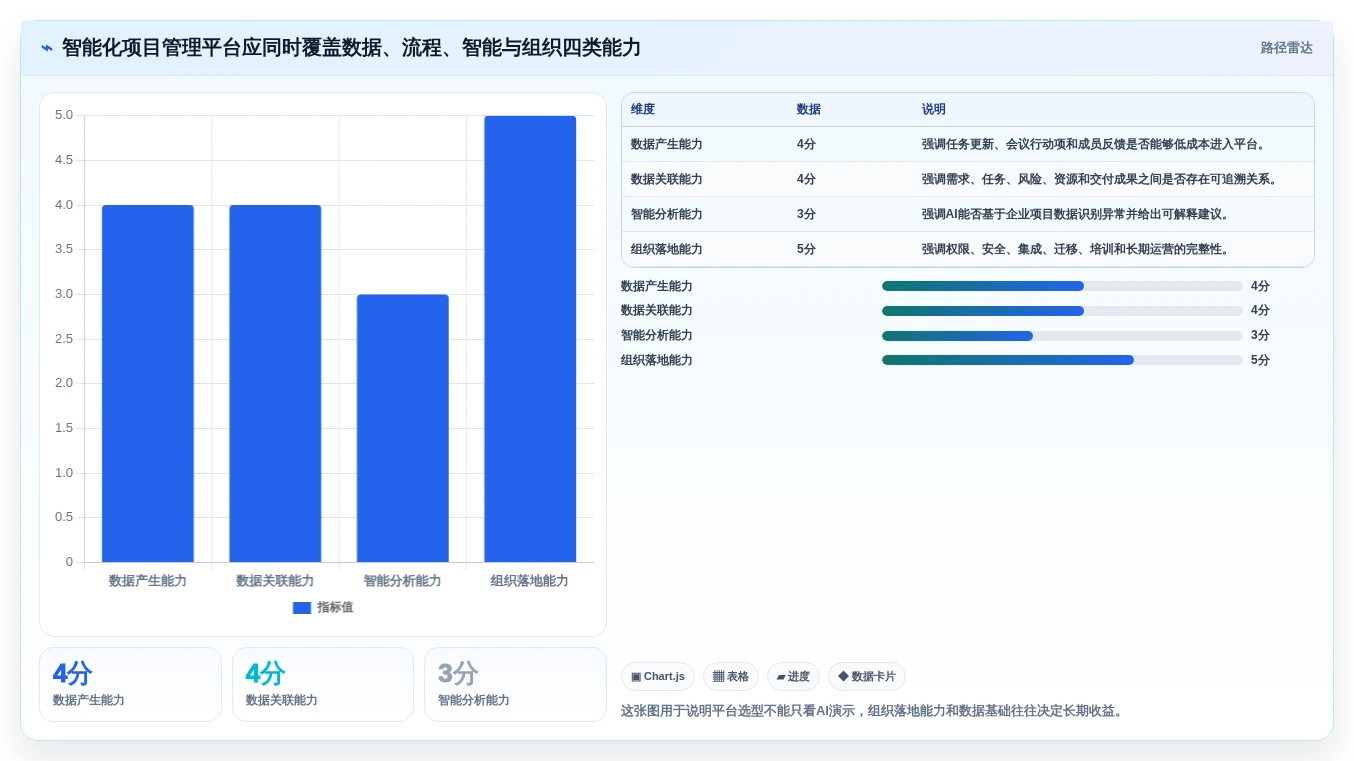The image size is (1354, 761).
Task: Toggle the 指标值 legend label in the chart
Action: coord(335,608)
